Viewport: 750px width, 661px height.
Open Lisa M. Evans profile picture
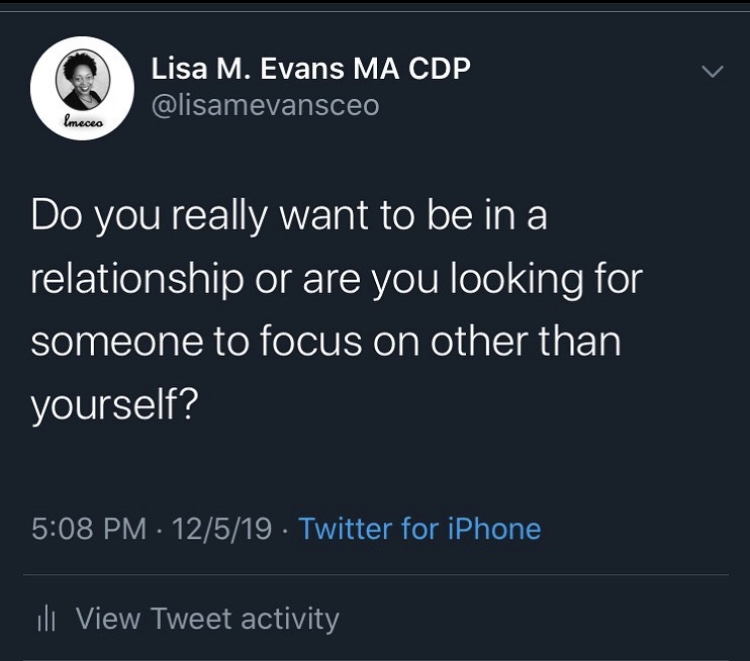coord(82,88)
